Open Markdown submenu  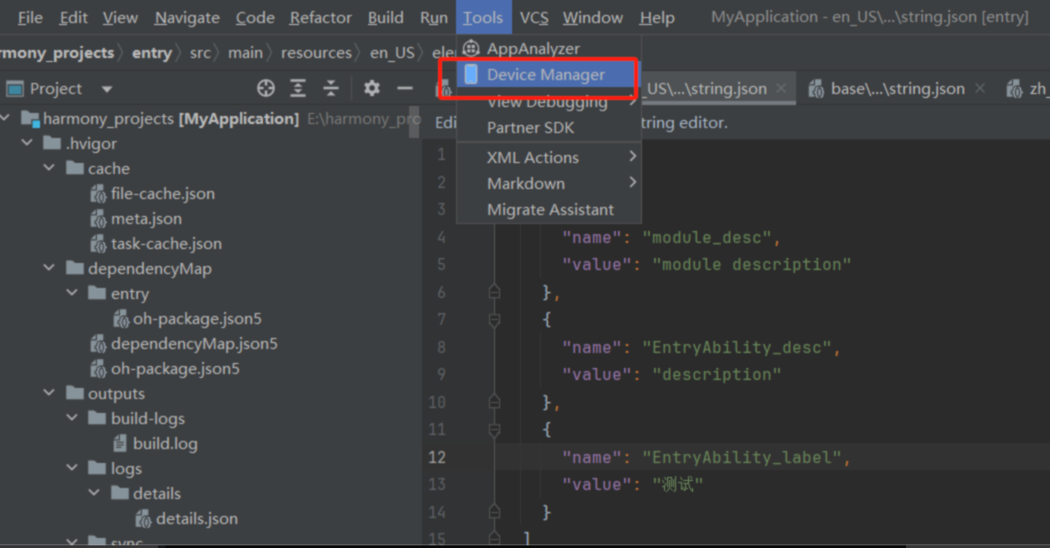[x=548, y=184]
